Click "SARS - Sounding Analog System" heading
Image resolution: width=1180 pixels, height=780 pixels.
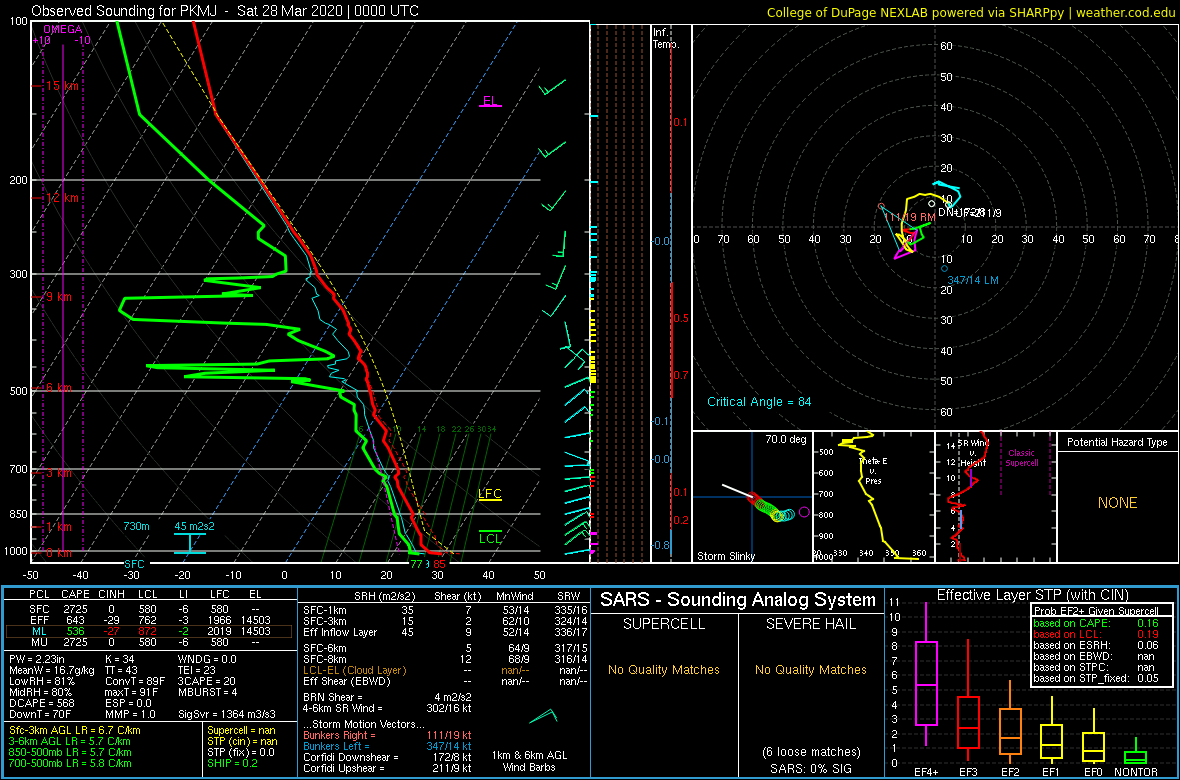click(738, 601)
